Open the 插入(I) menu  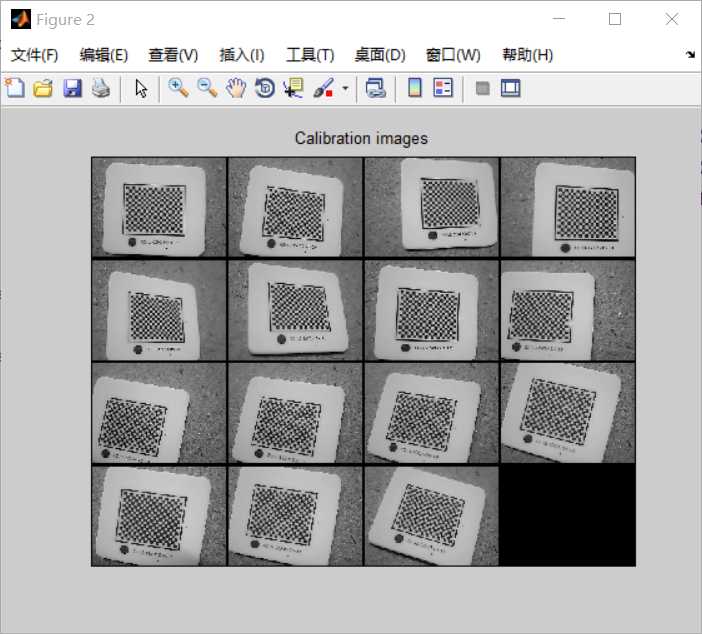(x=242, y=55)
